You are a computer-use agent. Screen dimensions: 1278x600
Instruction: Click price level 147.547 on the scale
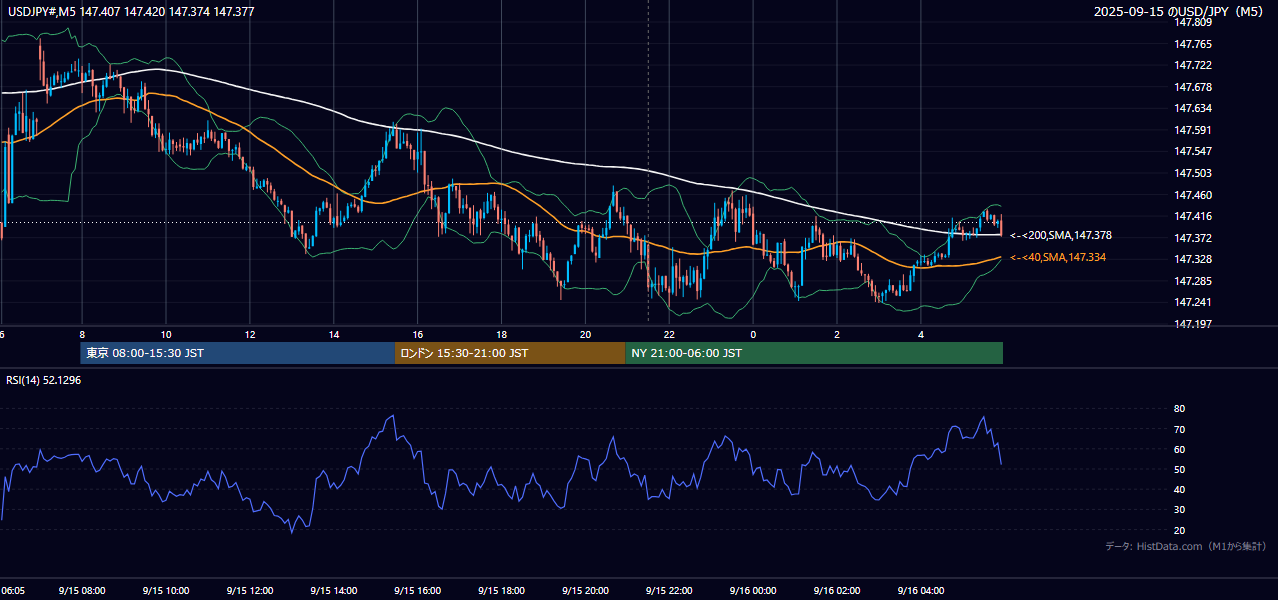click(x=1192, y=151)
